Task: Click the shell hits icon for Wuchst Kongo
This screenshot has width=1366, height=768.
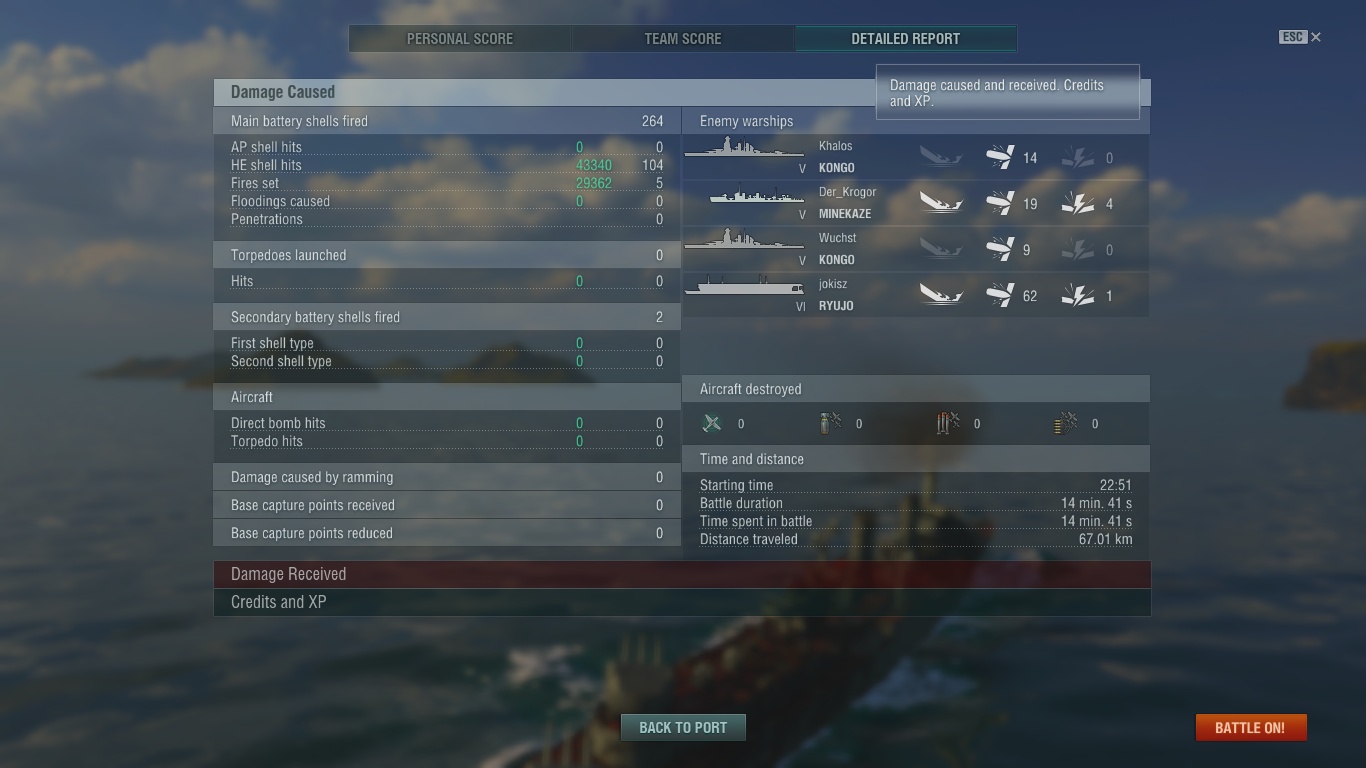Action: (1000, 249)
